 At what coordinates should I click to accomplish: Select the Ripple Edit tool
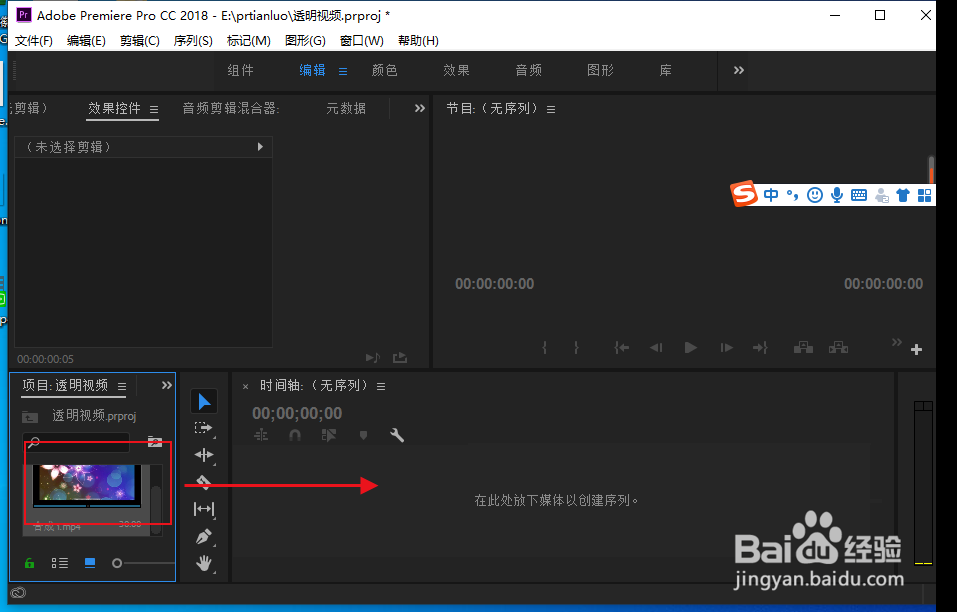coord(204,455)
